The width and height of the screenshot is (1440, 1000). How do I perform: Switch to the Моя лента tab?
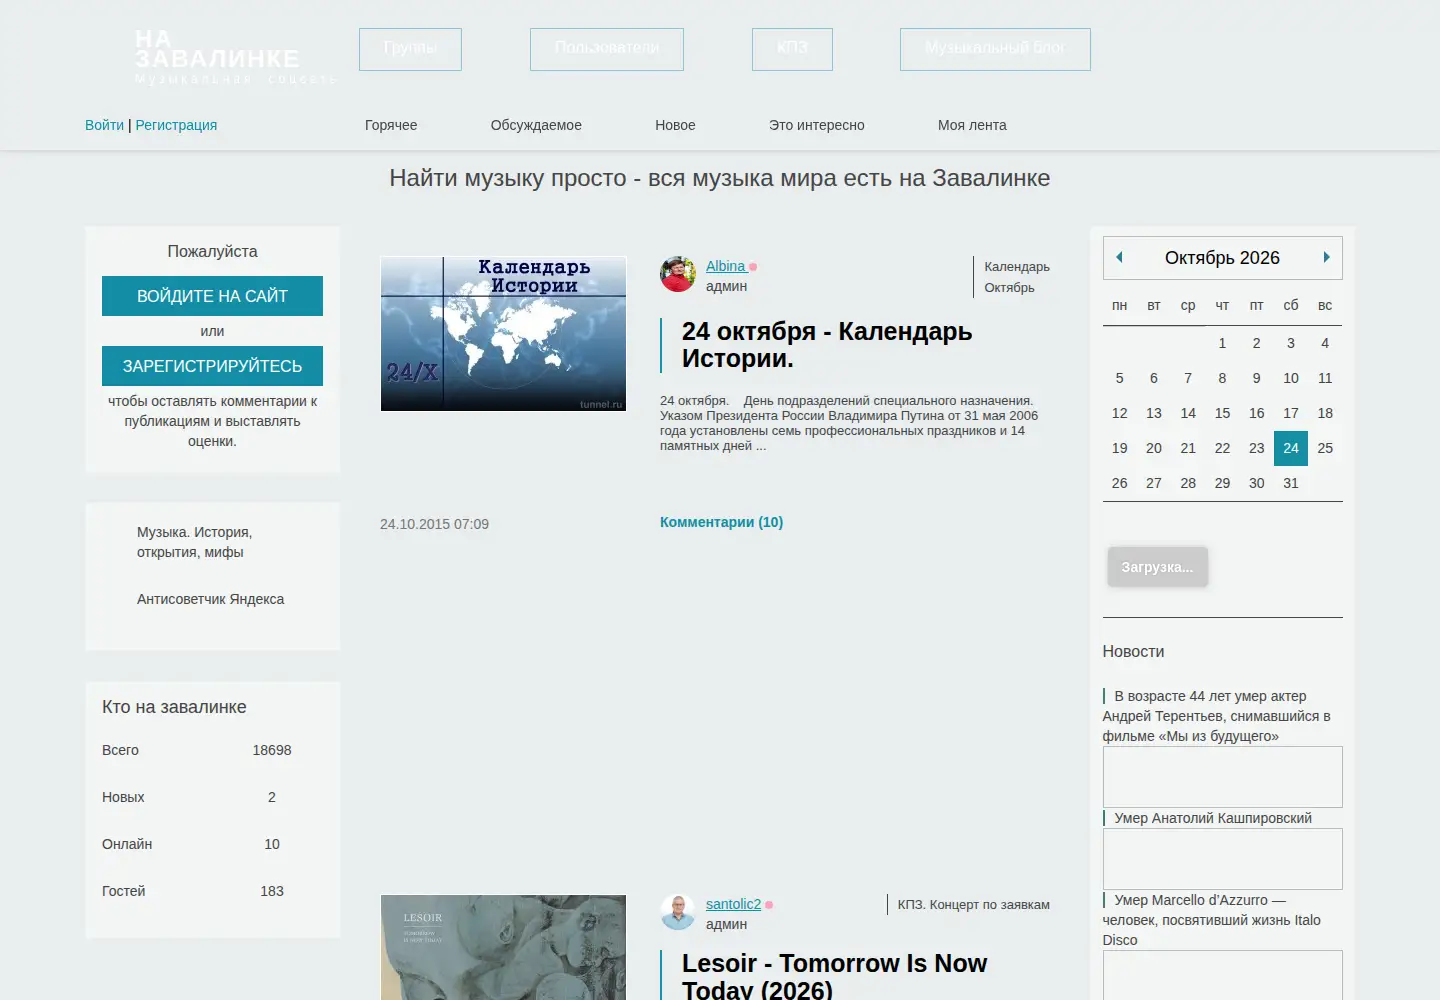[x=972, y=125]
